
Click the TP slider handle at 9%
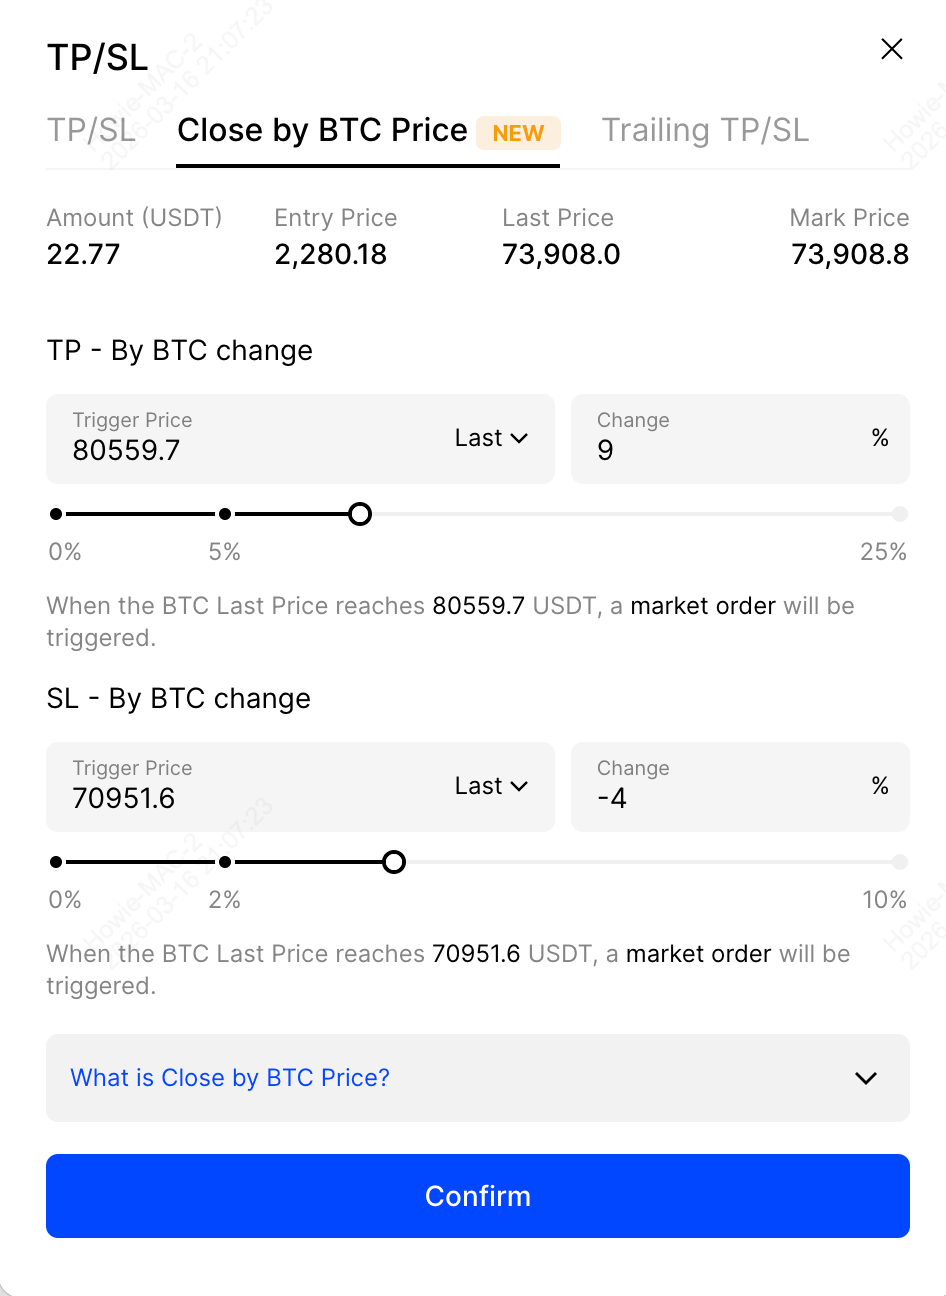point(360,514)
